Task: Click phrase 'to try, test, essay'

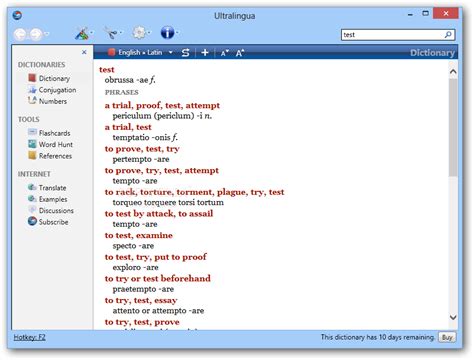Action: (x=141, y=300)
